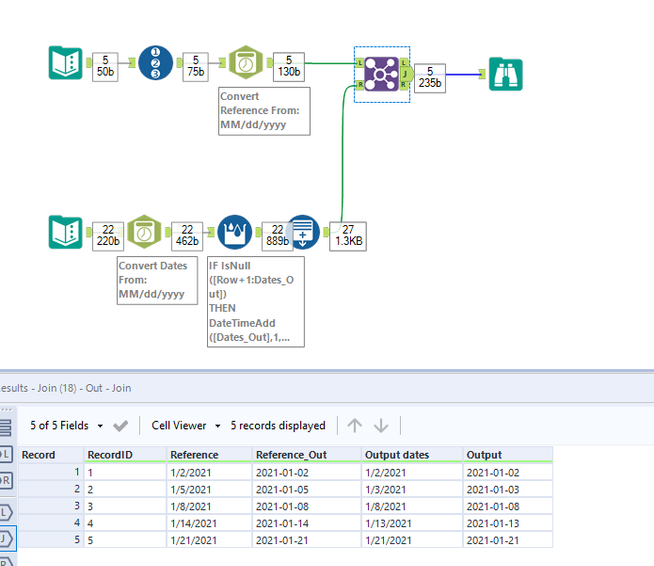Select the 5 130b connection label
Screen dimensions: 654x566
pos(289,66)
